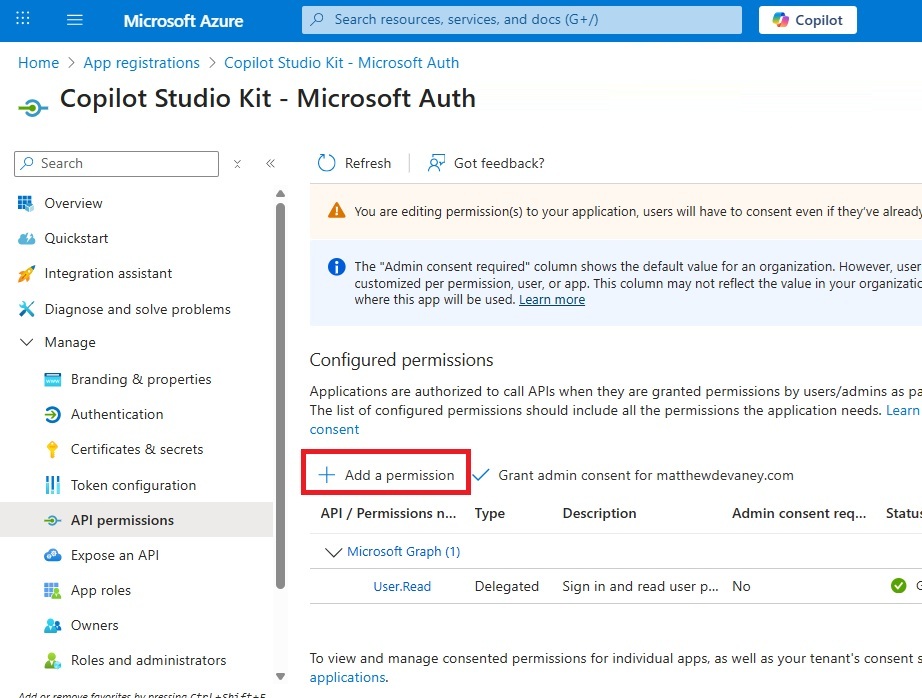Select Authentication in the Manage menu
The image size is (922, 698).
pyautogui.click(x=116, y=414)
